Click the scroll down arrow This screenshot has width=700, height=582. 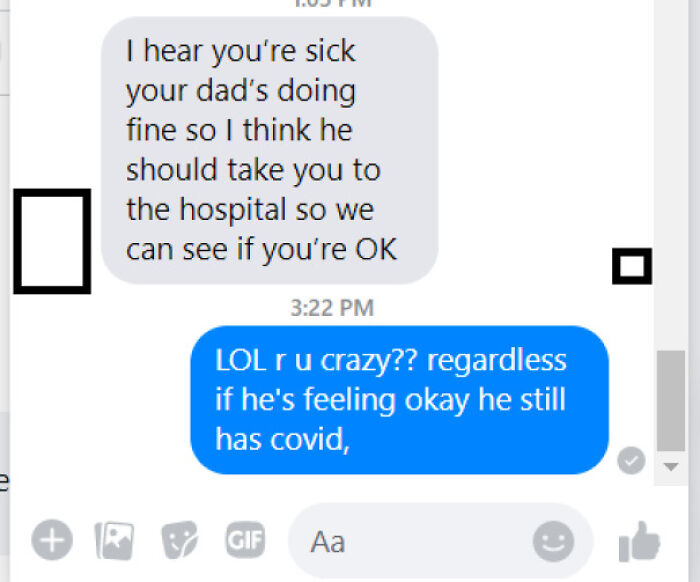671,467
